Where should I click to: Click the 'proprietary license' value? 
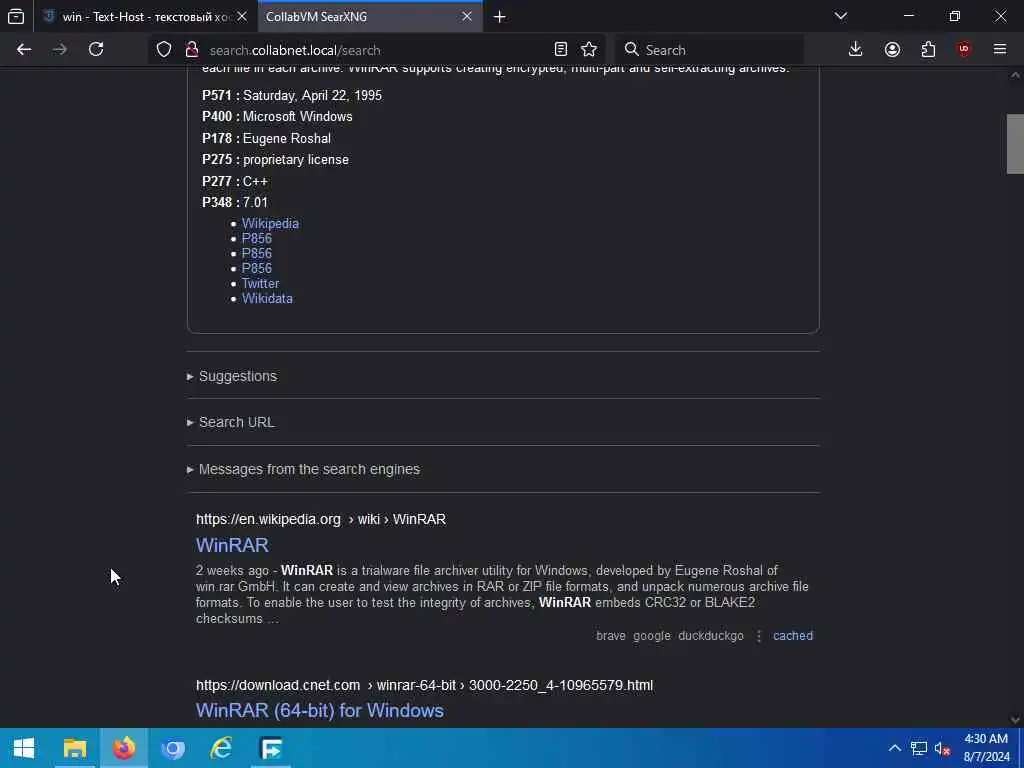coord(296,159)
